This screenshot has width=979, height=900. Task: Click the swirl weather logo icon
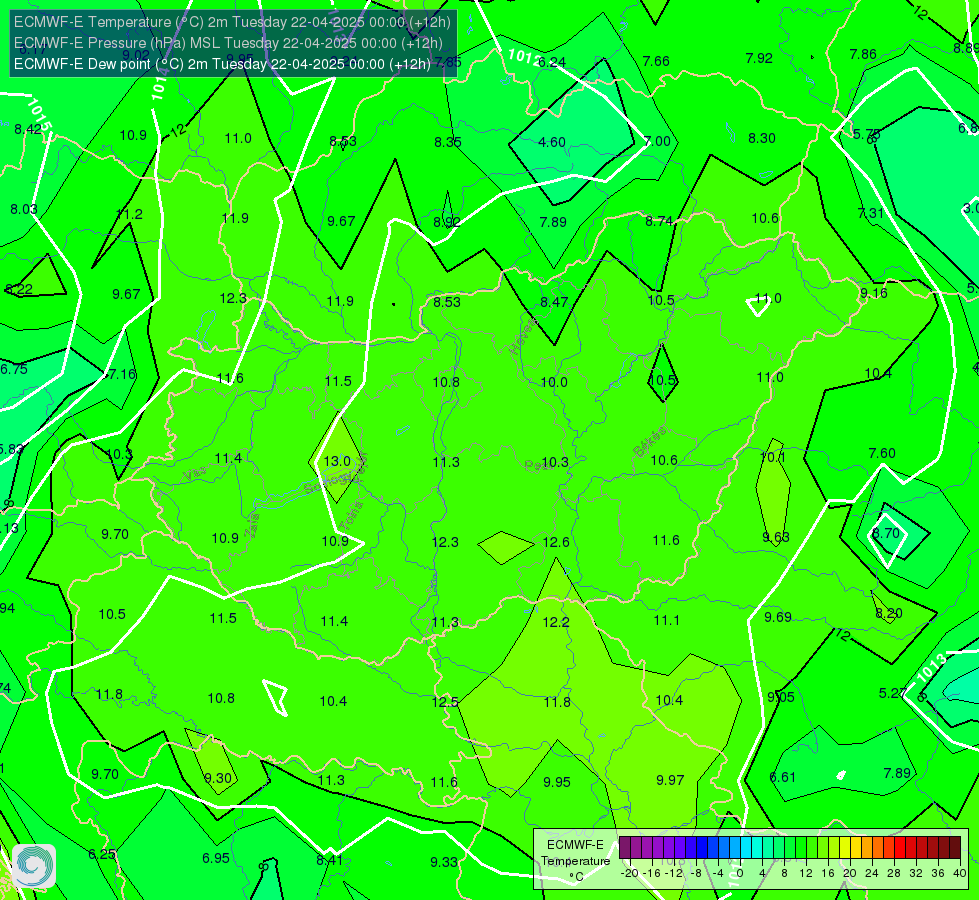(34, 866)
